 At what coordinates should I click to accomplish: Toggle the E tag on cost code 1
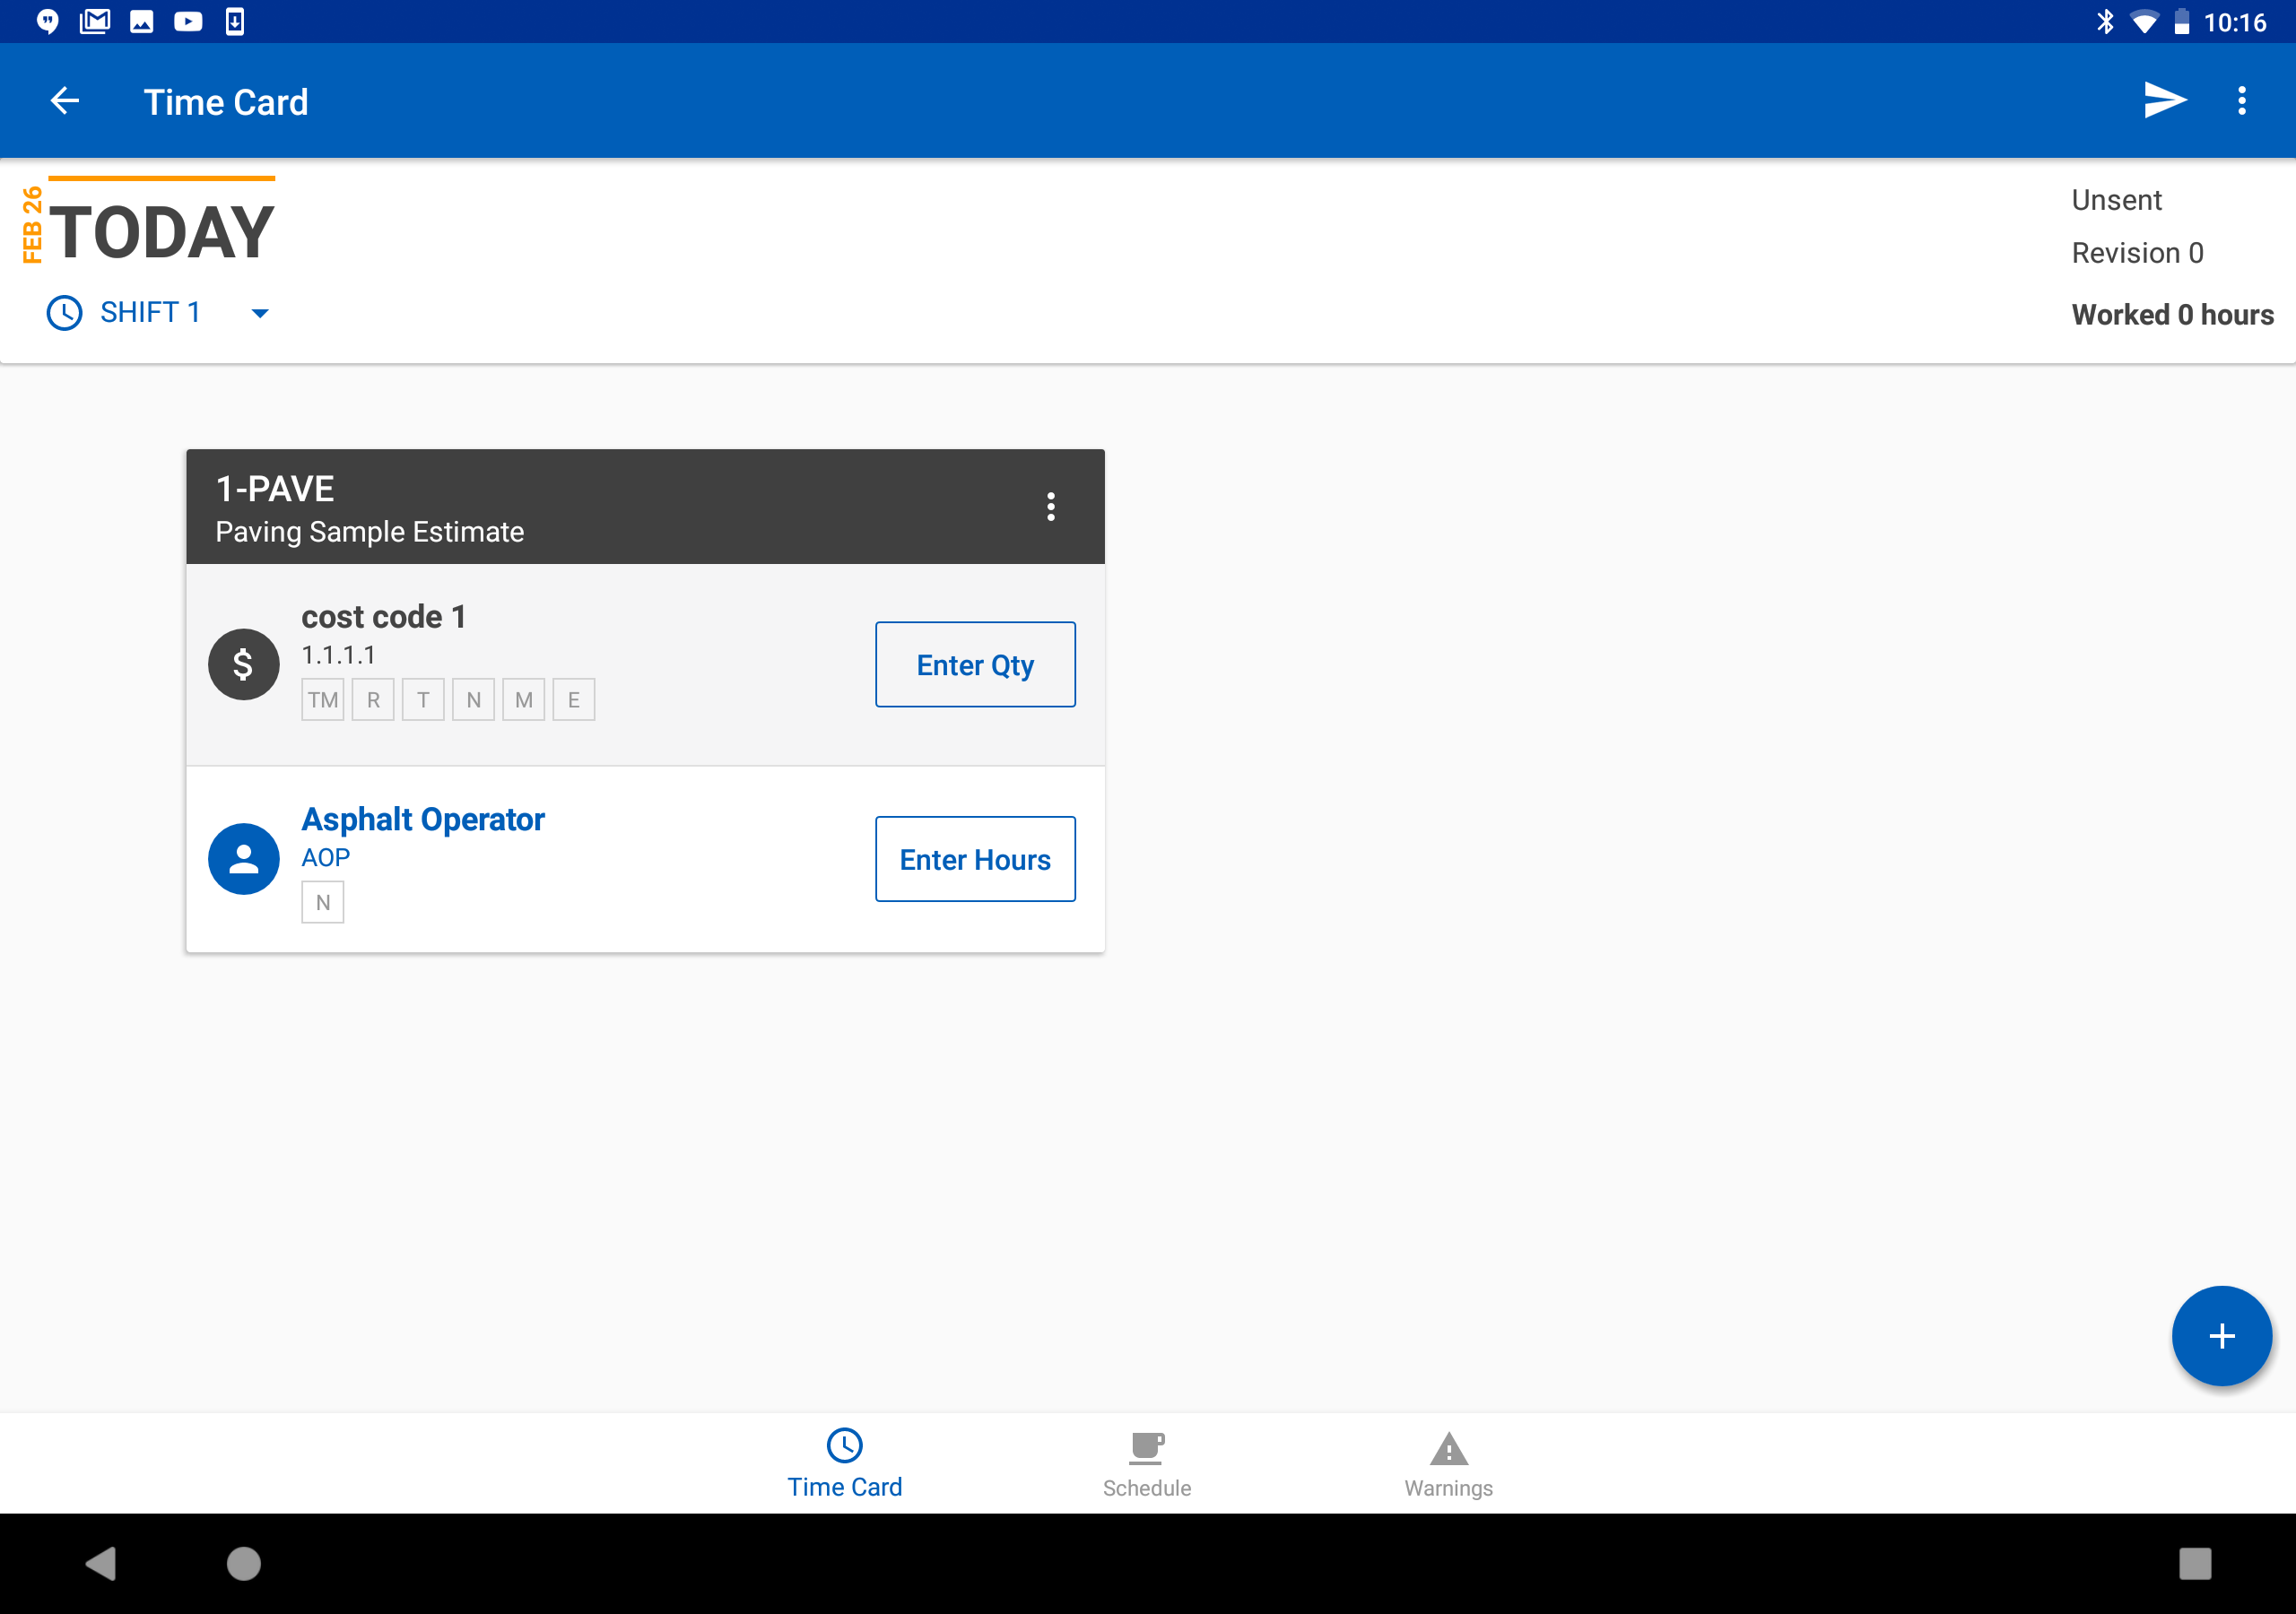click(573, 699)
